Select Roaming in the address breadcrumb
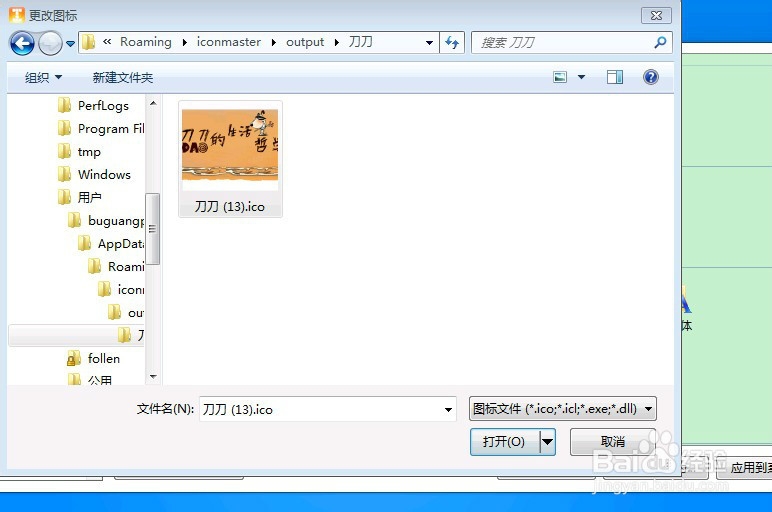This screenshot has height=512, width=772. (x=146, y=42)
